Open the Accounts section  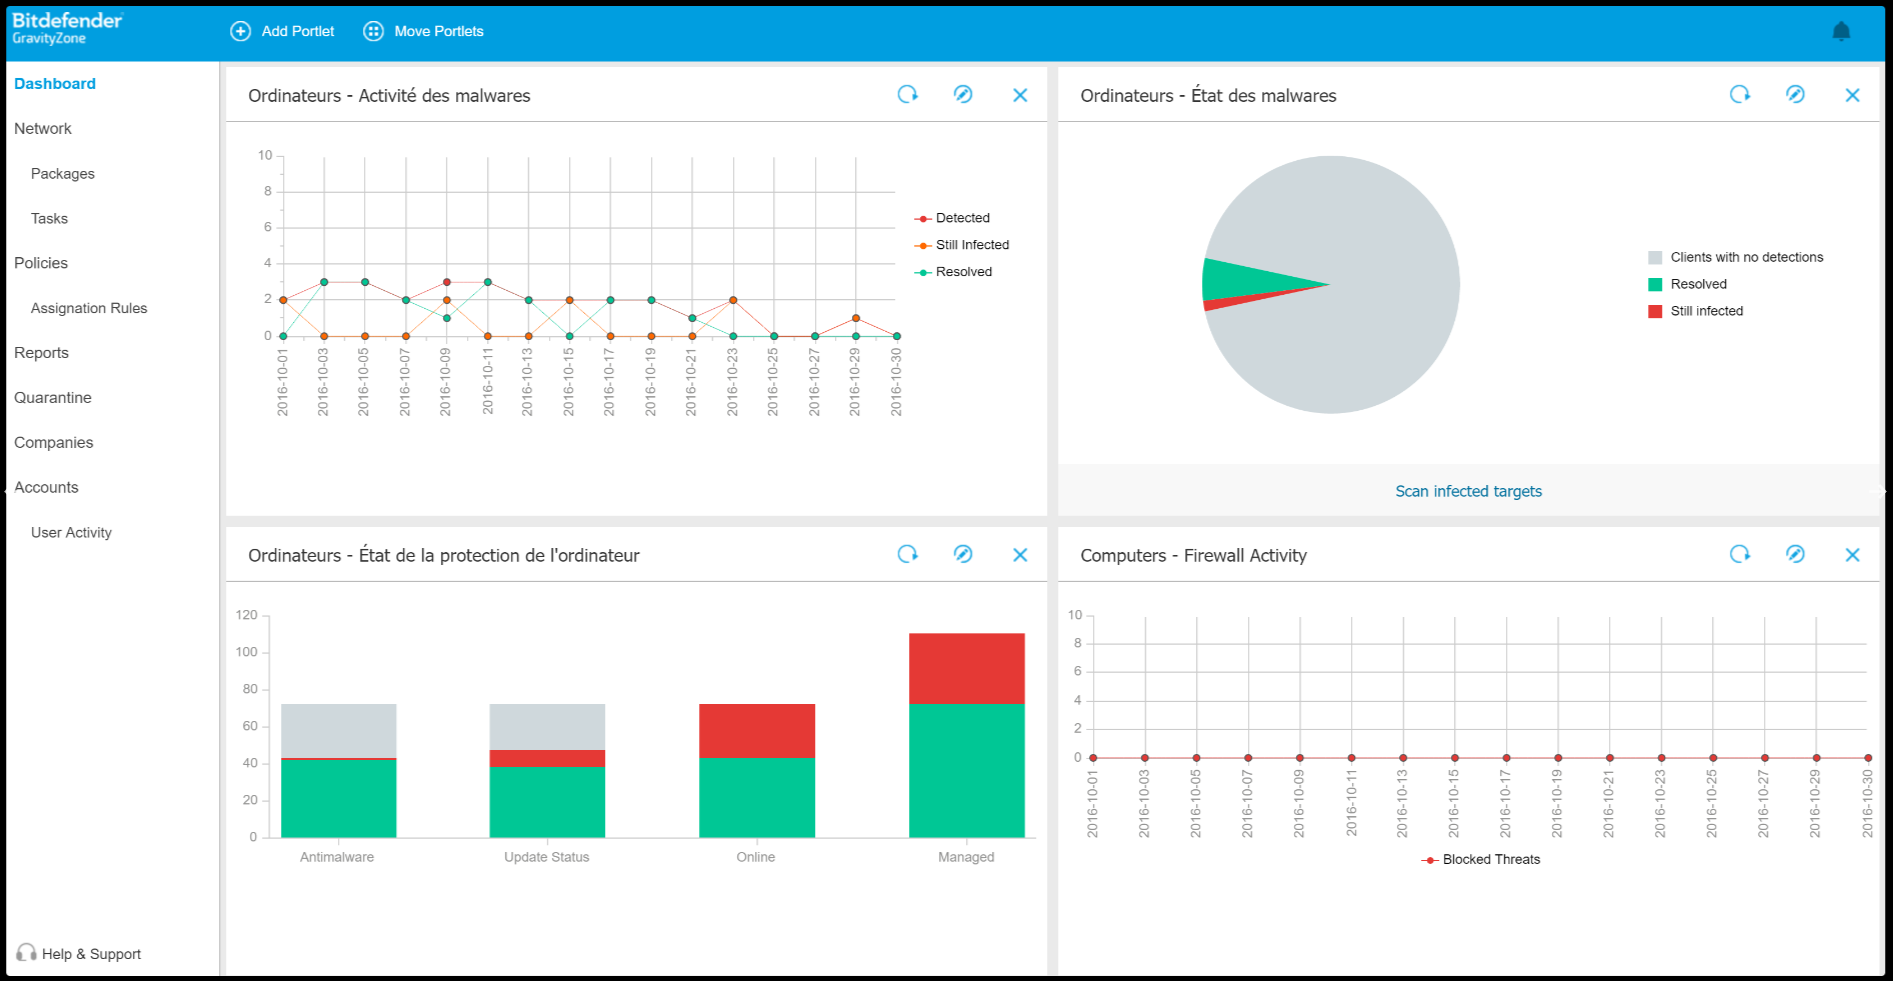pos(46,488)
